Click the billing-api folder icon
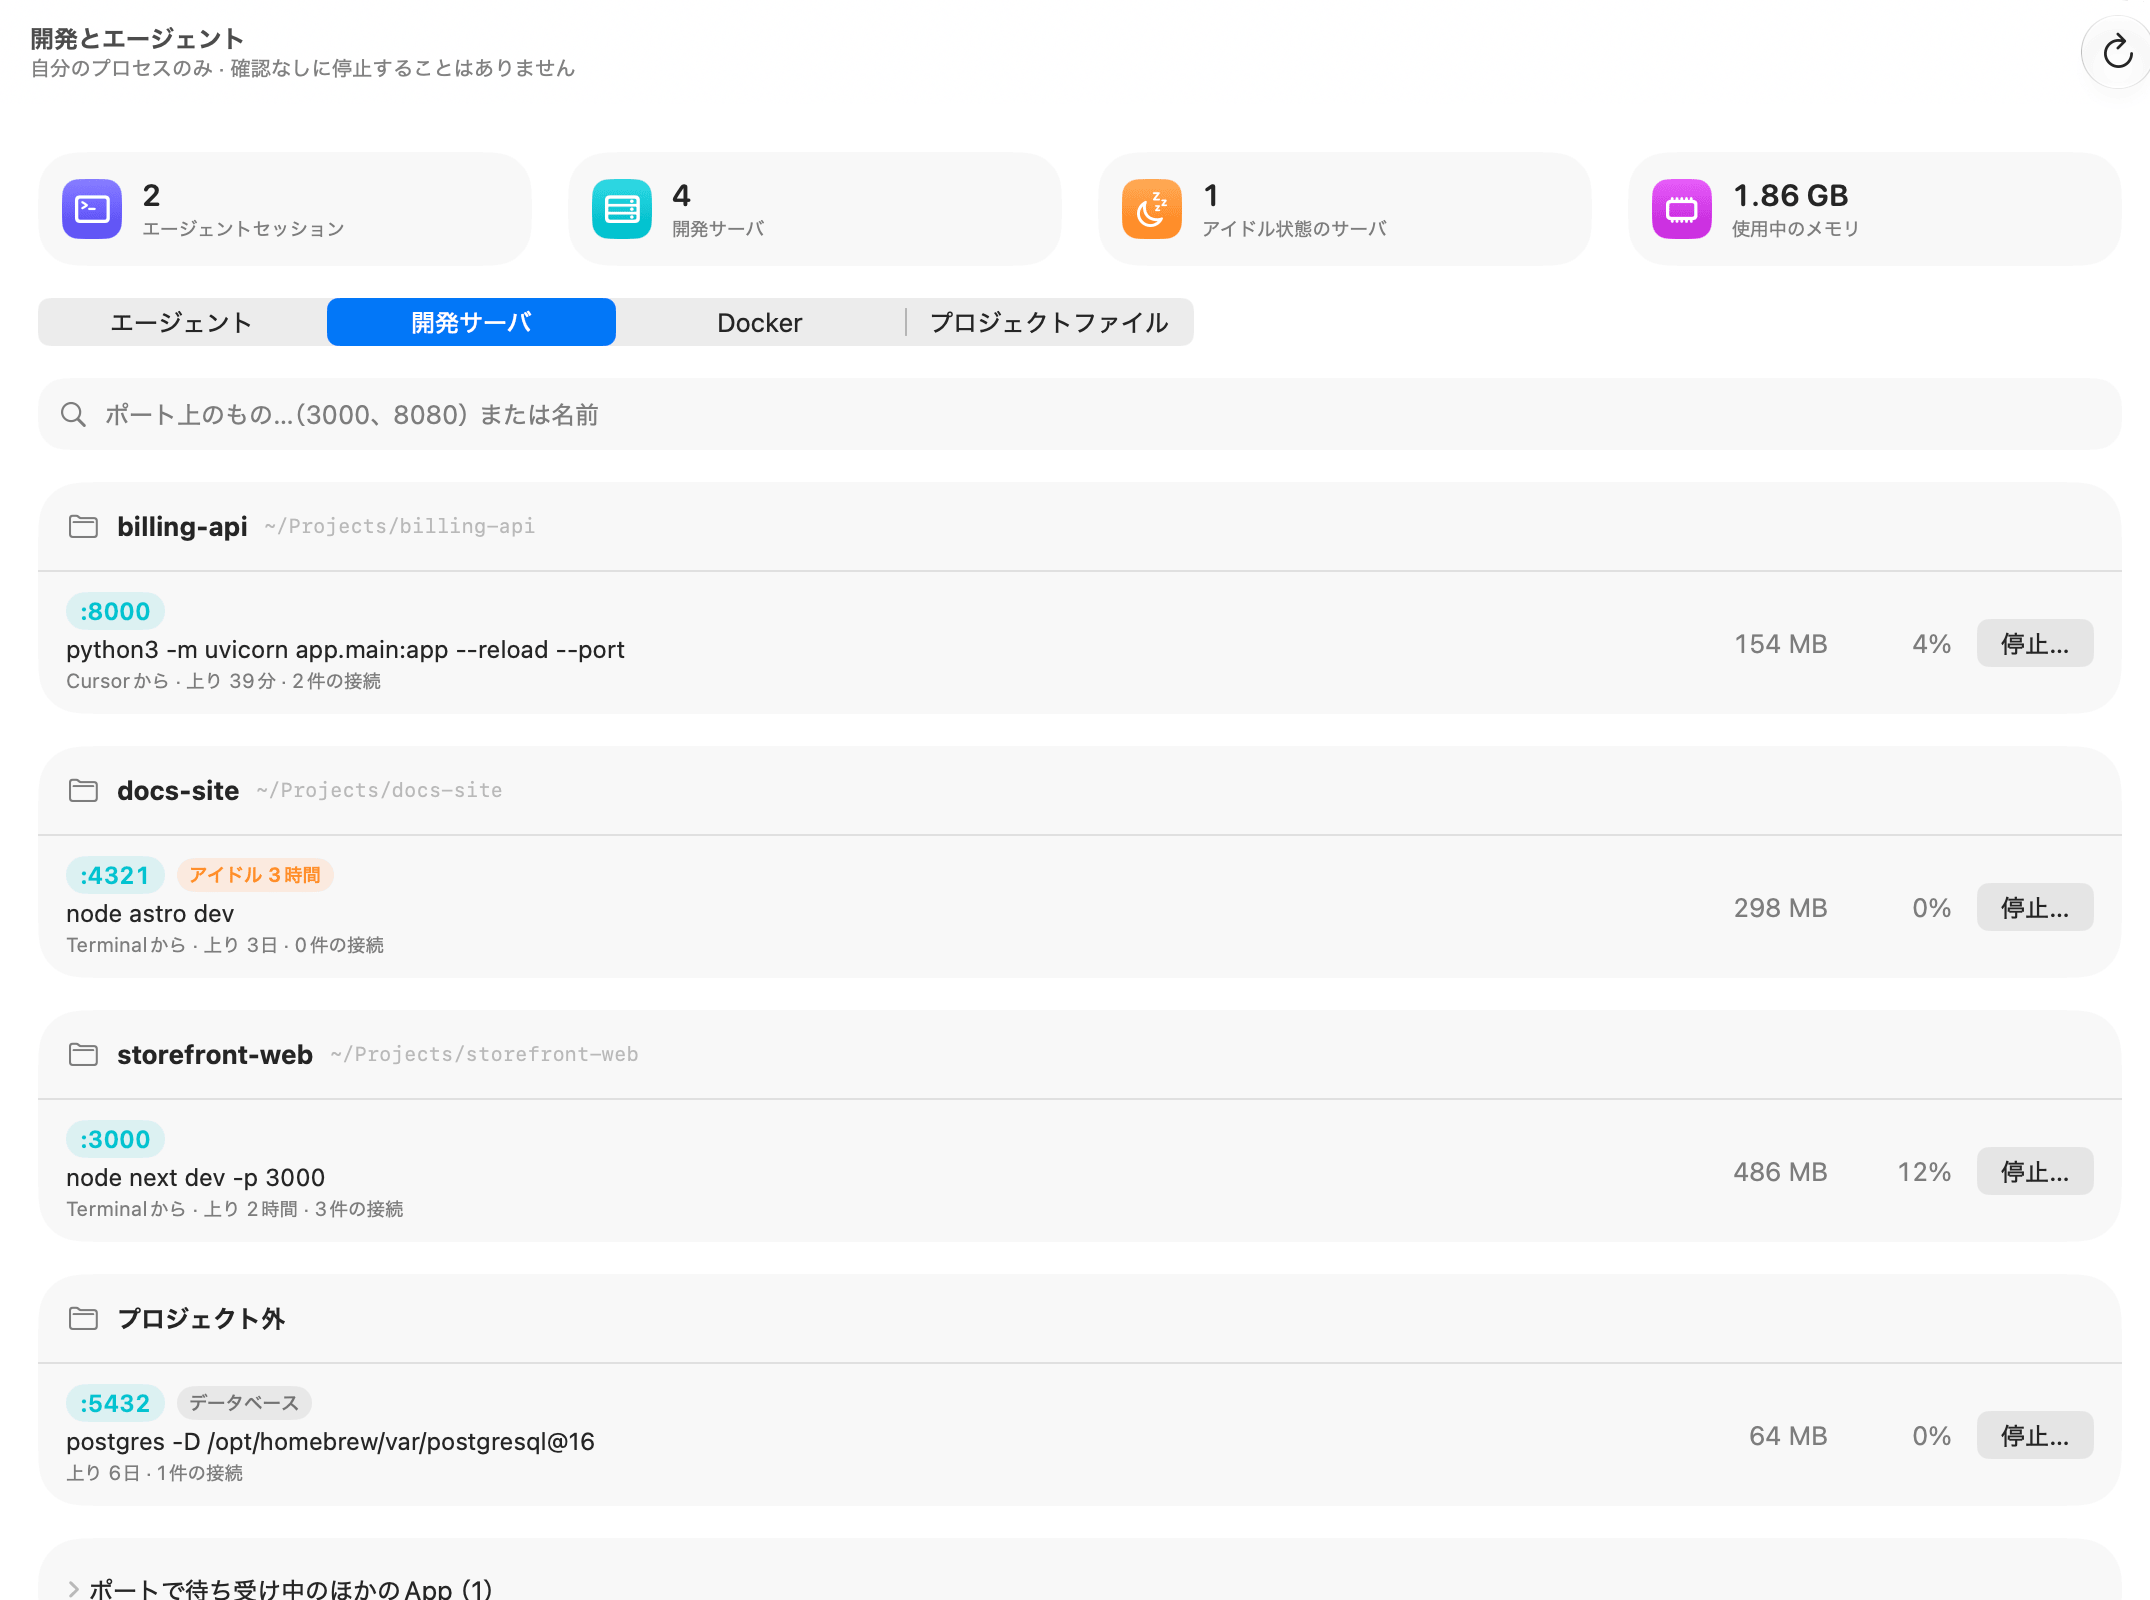2150x1600 pixels. pos(83,526)
